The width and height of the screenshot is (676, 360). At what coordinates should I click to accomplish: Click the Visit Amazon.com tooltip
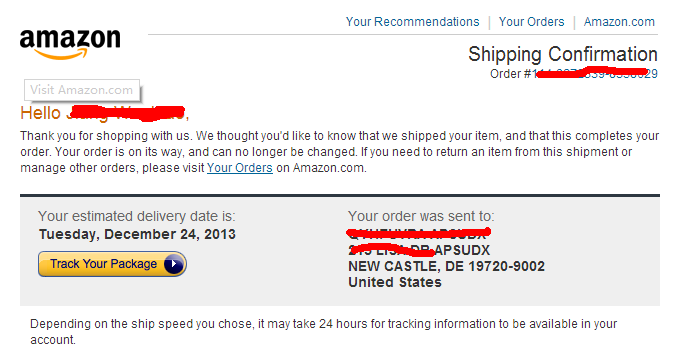tap(82, 90)
